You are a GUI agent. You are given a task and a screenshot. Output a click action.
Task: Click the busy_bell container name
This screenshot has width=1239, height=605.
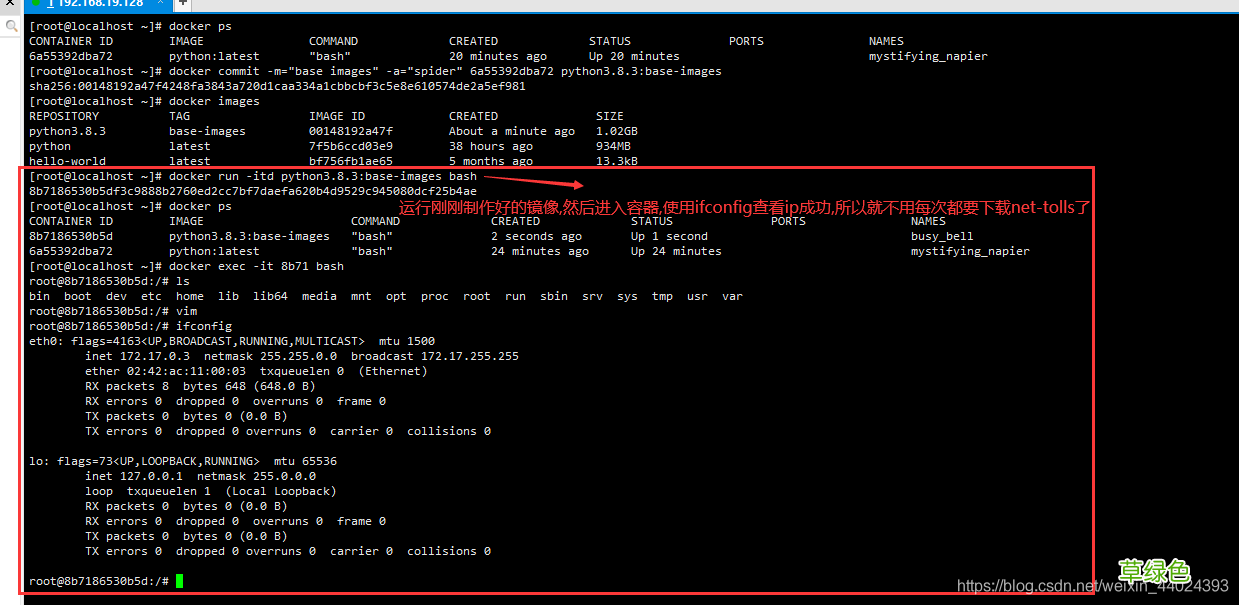(x=941, y=235)
